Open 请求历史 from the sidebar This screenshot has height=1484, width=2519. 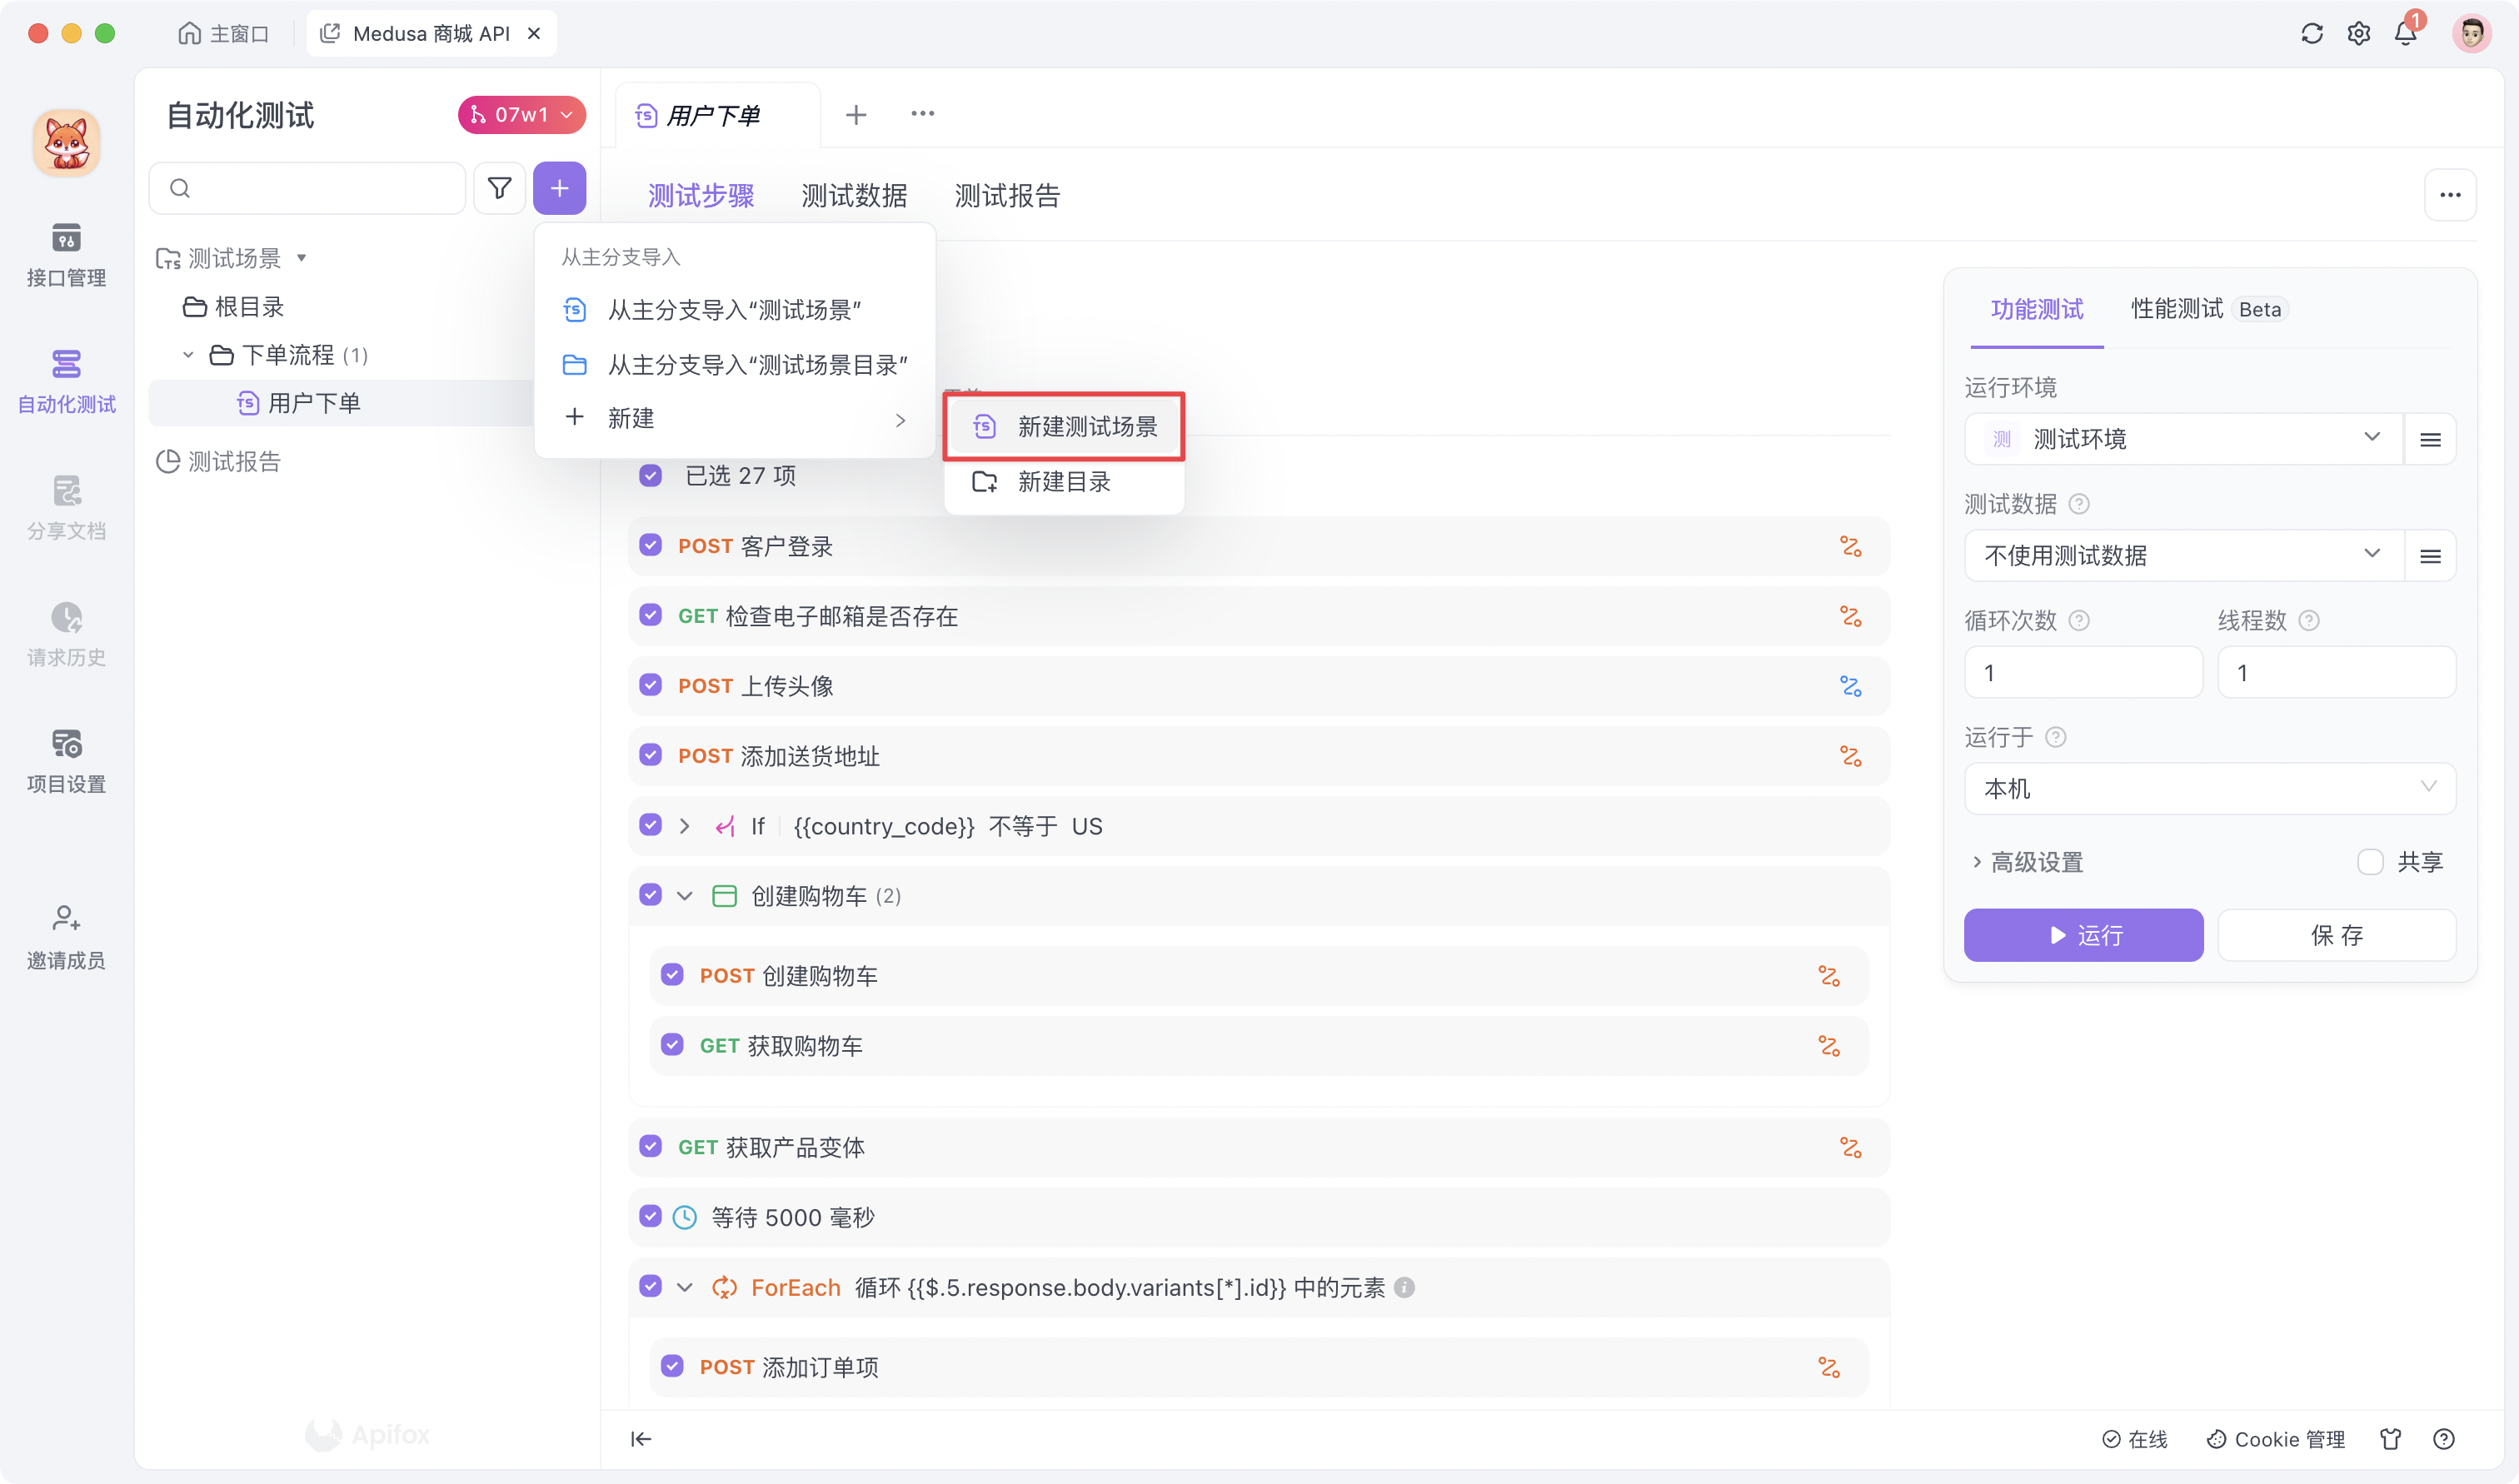[65, 630]
